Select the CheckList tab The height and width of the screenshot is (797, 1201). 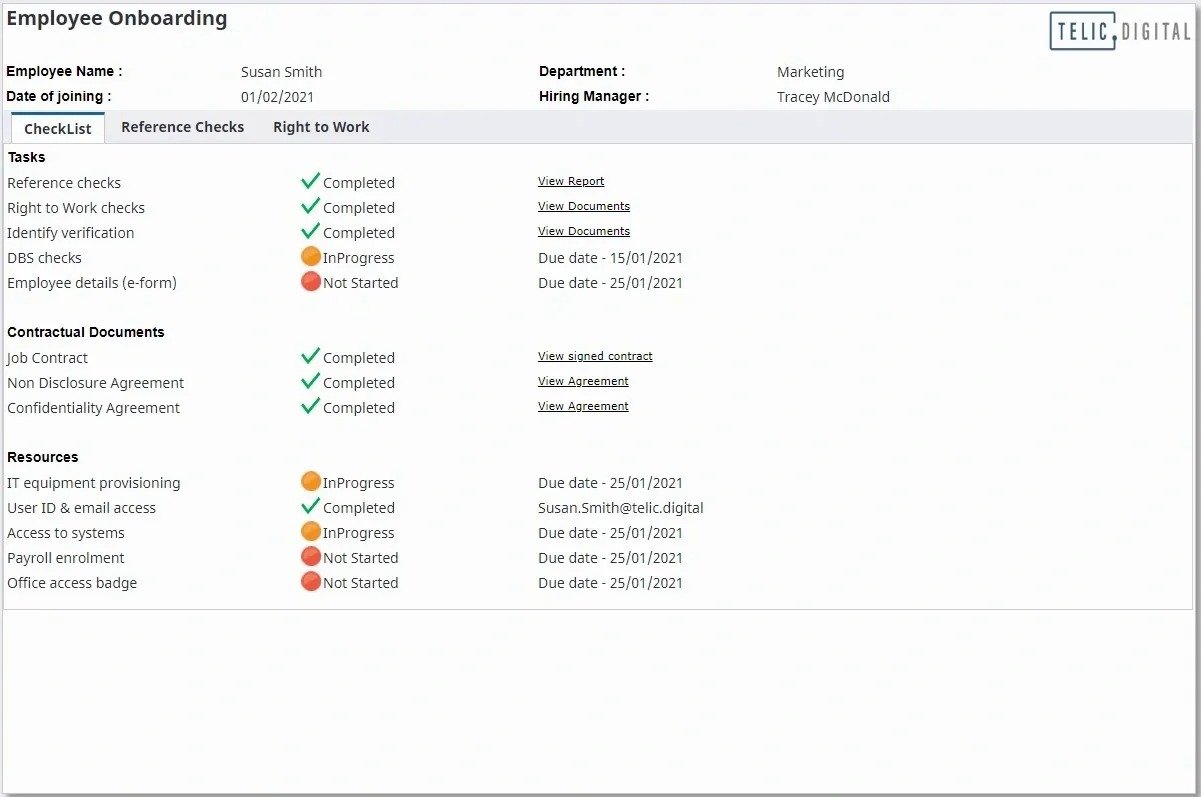point(58,128)
